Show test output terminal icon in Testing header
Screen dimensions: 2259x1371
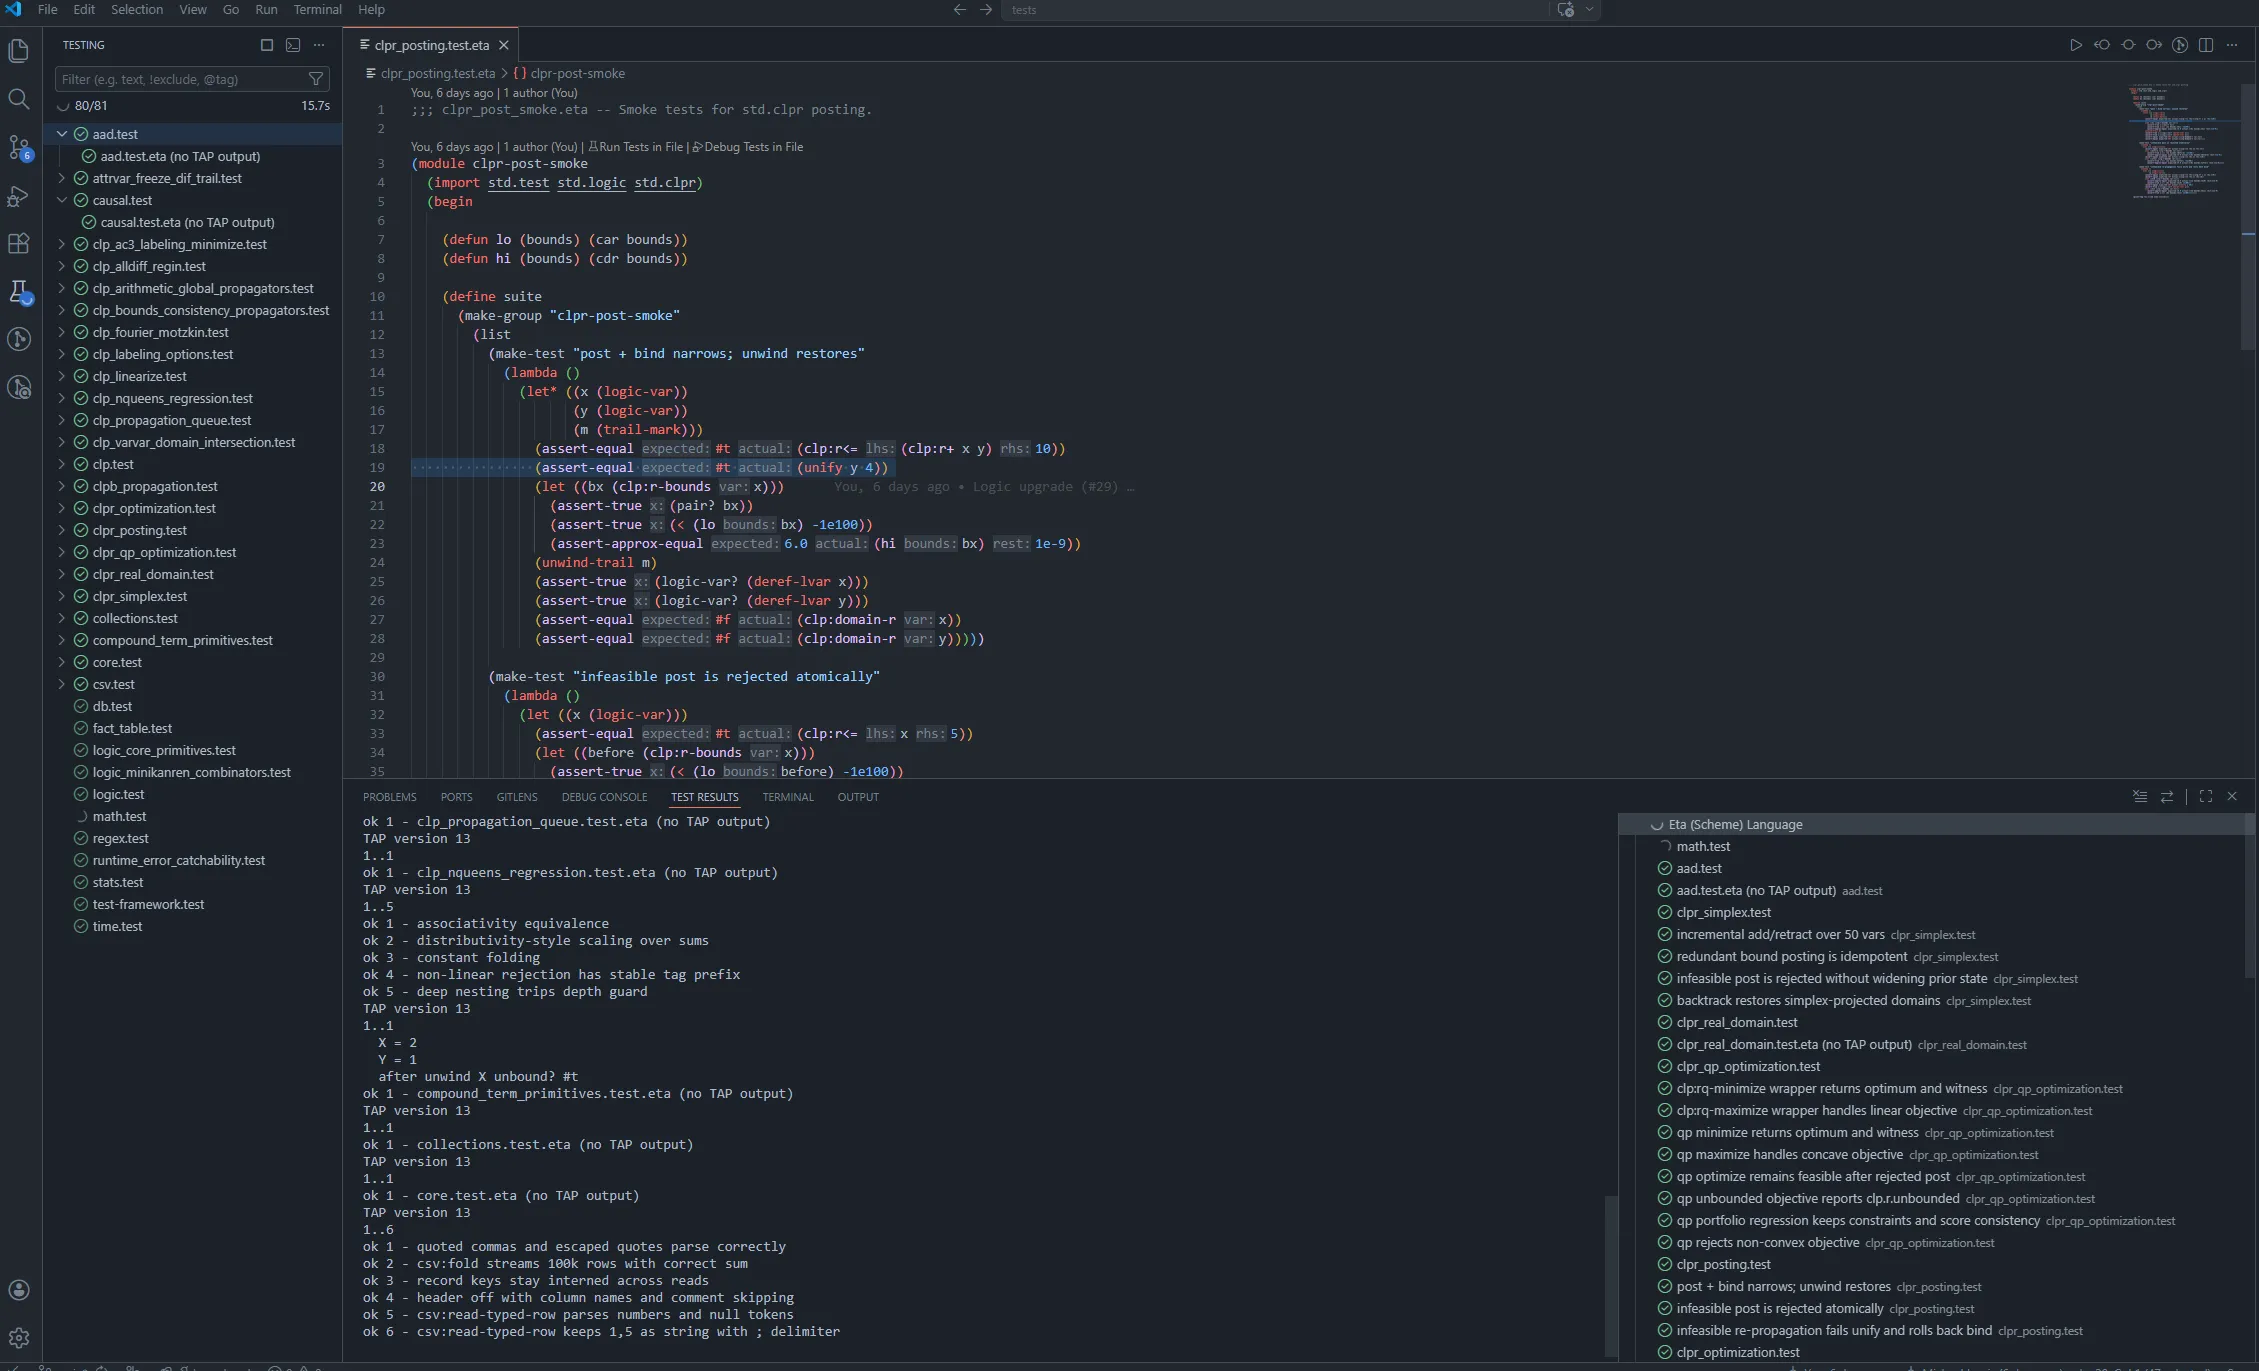pos(293,45)
